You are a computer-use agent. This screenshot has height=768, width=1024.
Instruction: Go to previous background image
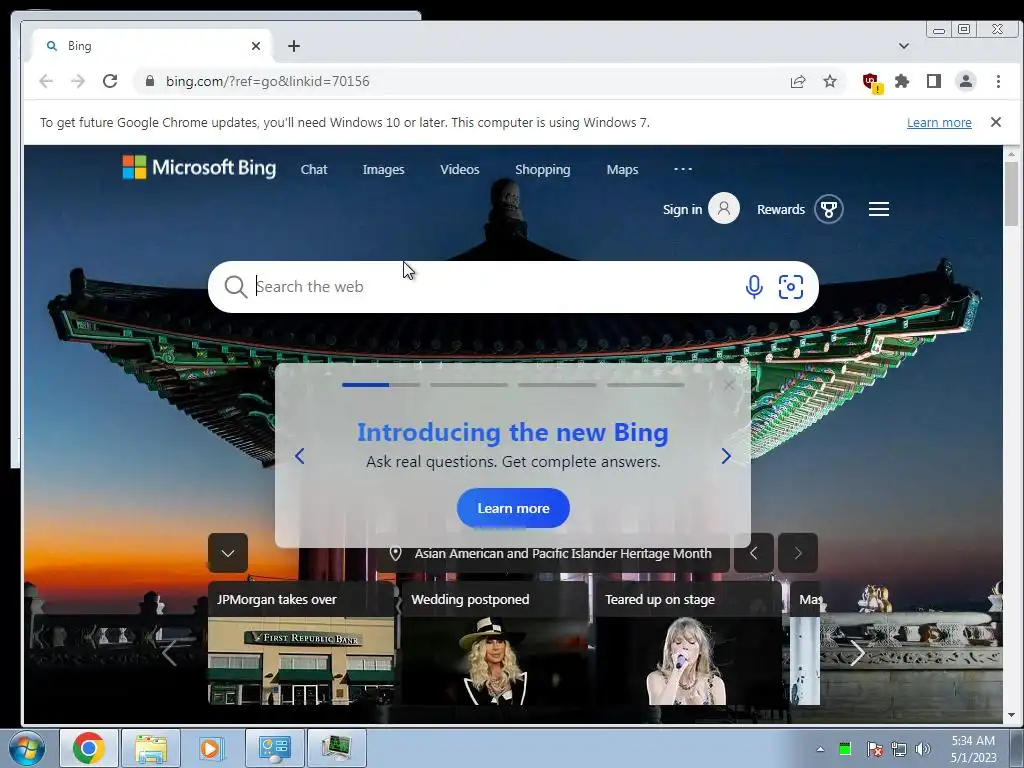tap(754, 553)
